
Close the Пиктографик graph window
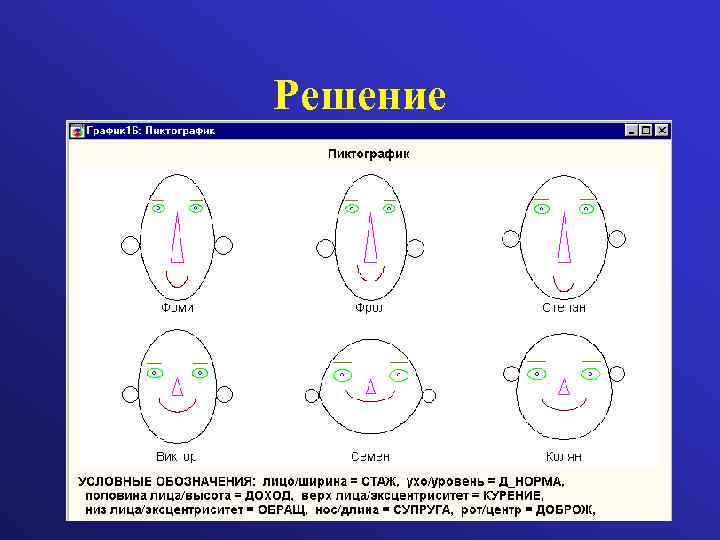661,130
